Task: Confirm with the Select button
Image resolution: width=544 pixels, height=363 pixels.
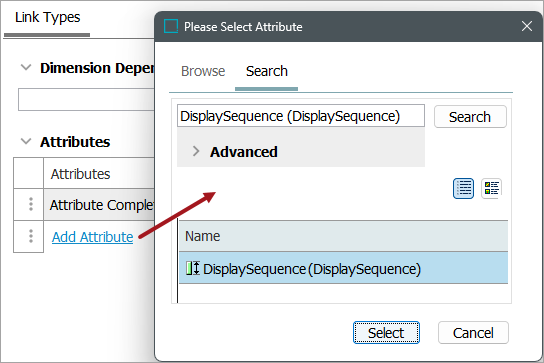Action: tap(386, 333)
